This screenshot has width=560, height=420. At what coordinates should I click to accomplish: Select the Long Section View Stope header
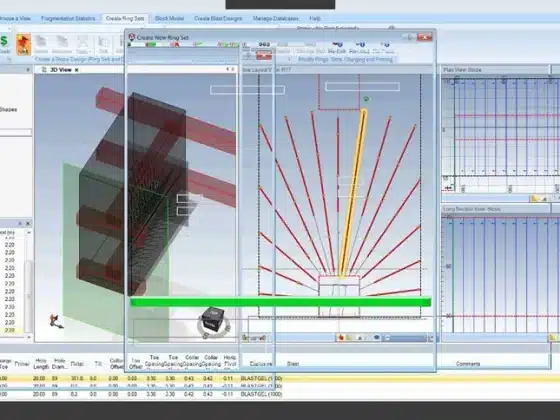click(495, 209)
